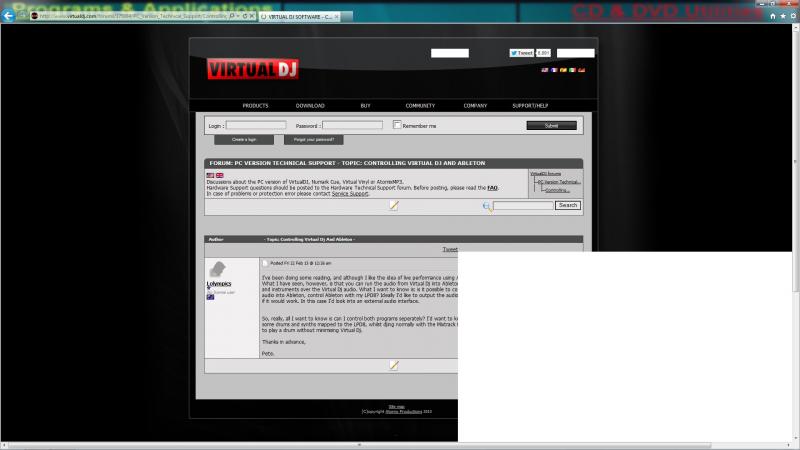Image resolution: width=800 pixels, height=450 pixels.
Task: Check the Remember me checkbox
Action: click(397, 124)
